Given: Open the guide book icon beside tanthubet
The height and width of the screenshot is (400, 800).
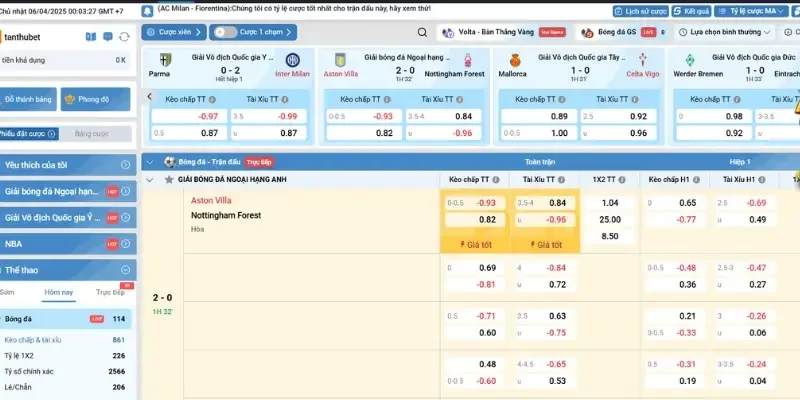Looking at the screenshot, I should [x=91, y=36].
